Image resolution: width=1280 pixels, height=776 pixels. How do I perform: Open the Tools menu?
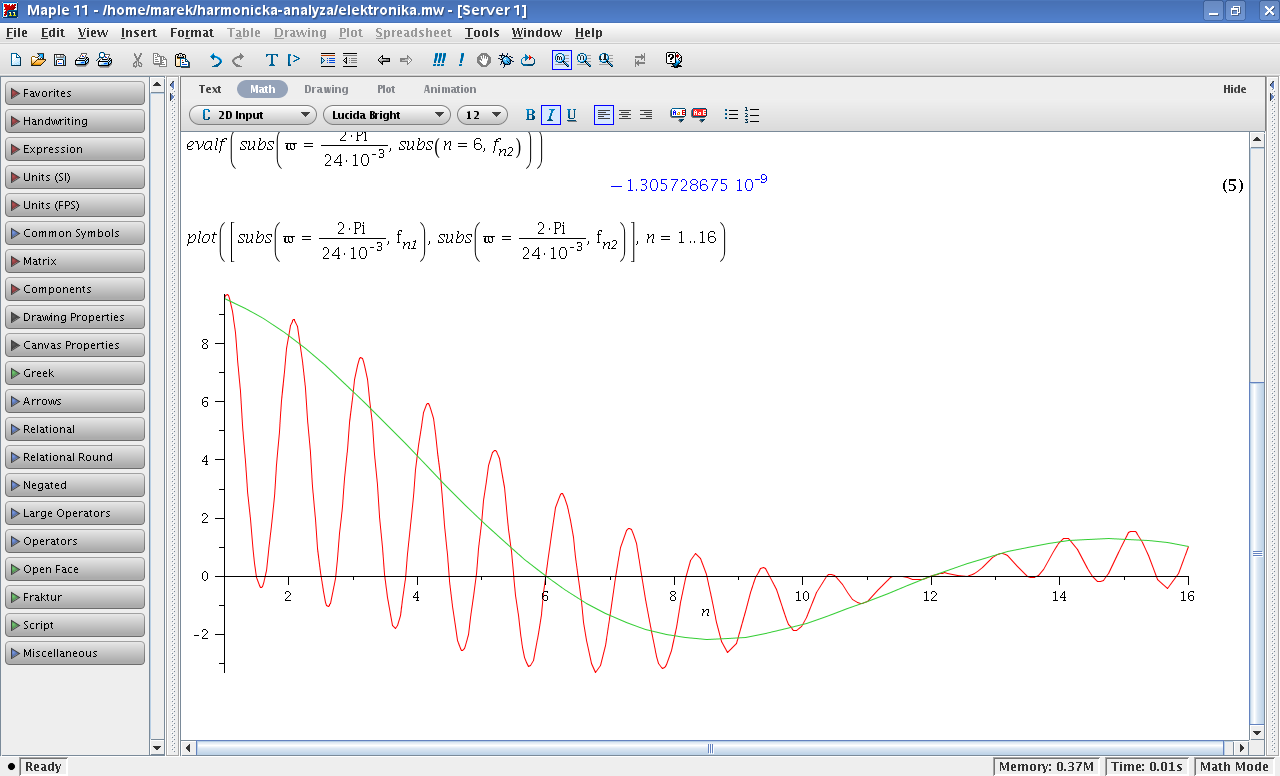(482, 33)
